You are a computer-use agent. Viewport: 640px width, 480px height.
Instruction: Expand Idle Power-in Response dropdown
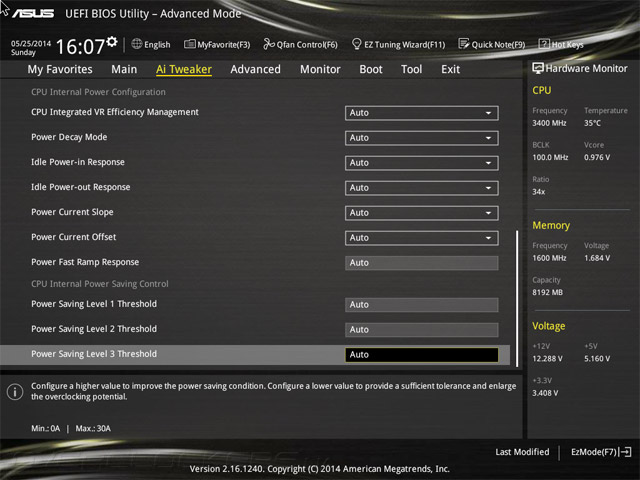pyautogui.click(x=422, y=163)
